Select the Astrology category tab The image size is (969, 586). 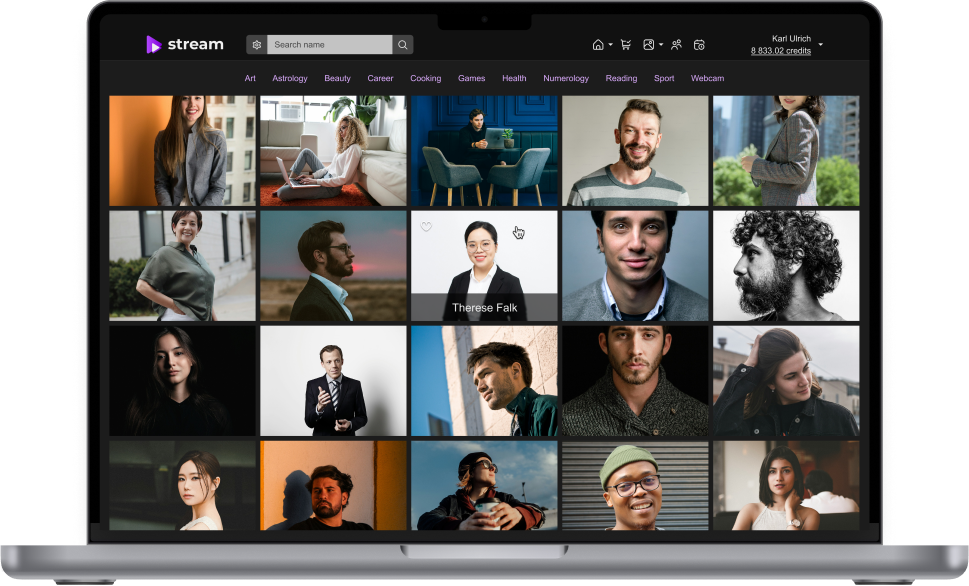[x=290, y=78]
